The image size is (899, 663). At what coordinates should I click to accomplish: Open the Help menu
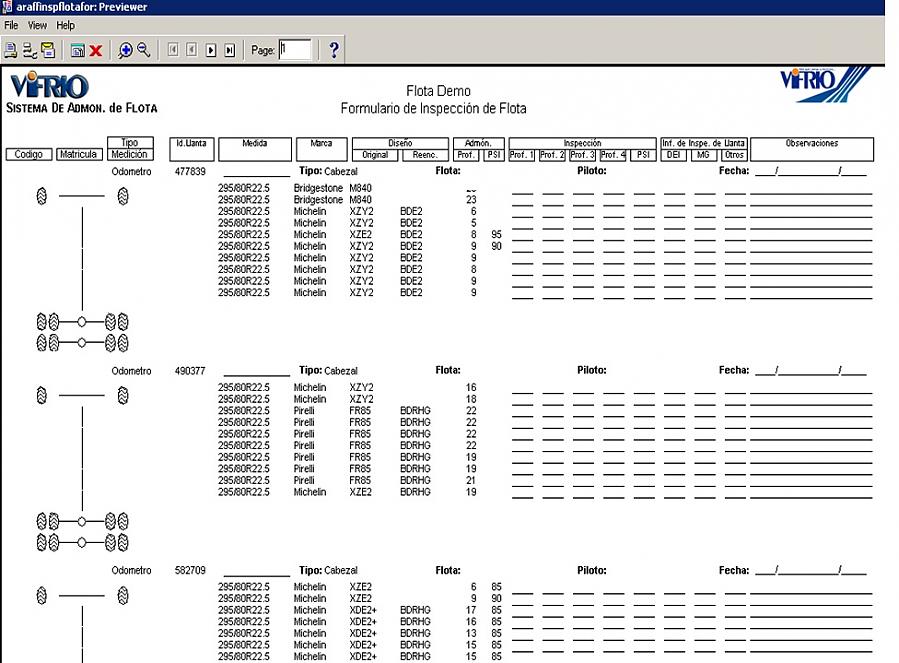click(65, 25)
